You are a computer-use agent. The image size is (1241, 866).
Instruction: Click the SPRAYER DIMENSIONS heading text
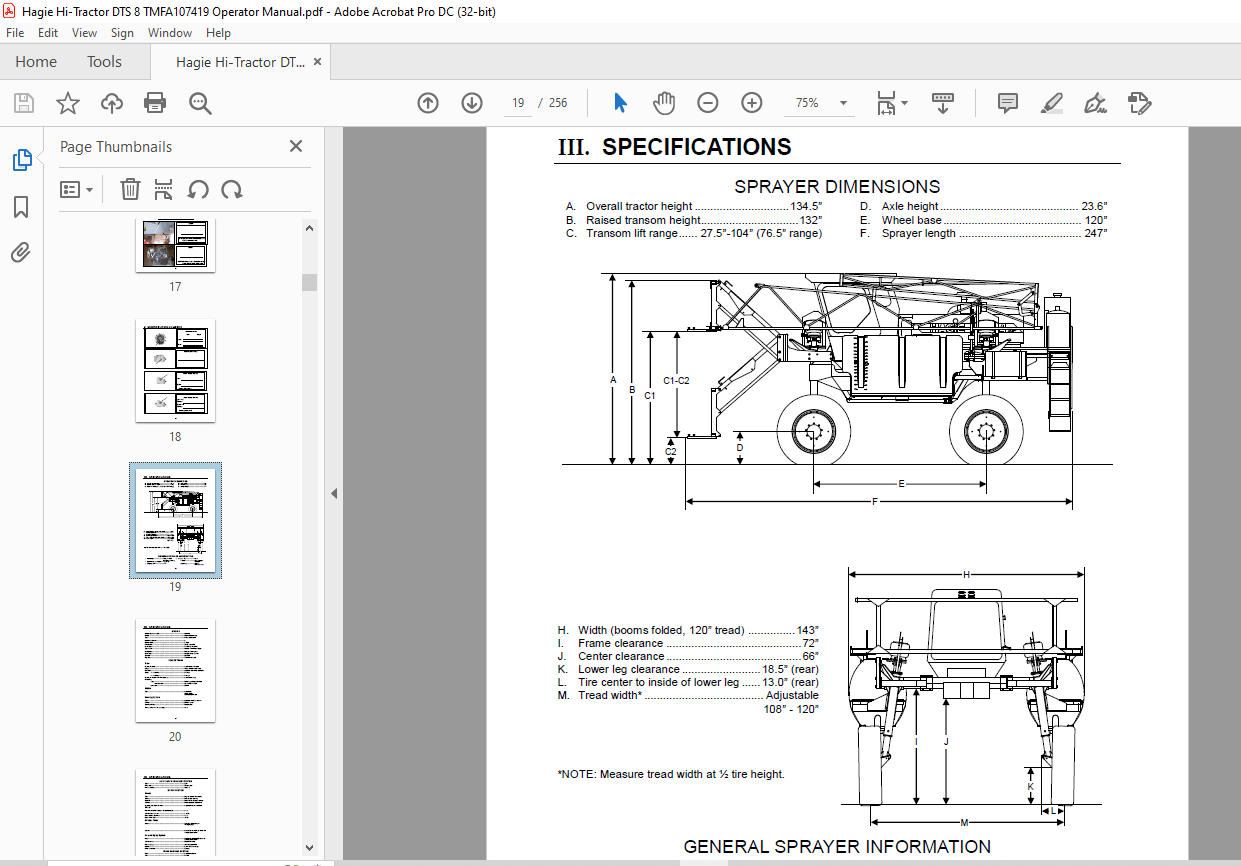click(837, 186)
